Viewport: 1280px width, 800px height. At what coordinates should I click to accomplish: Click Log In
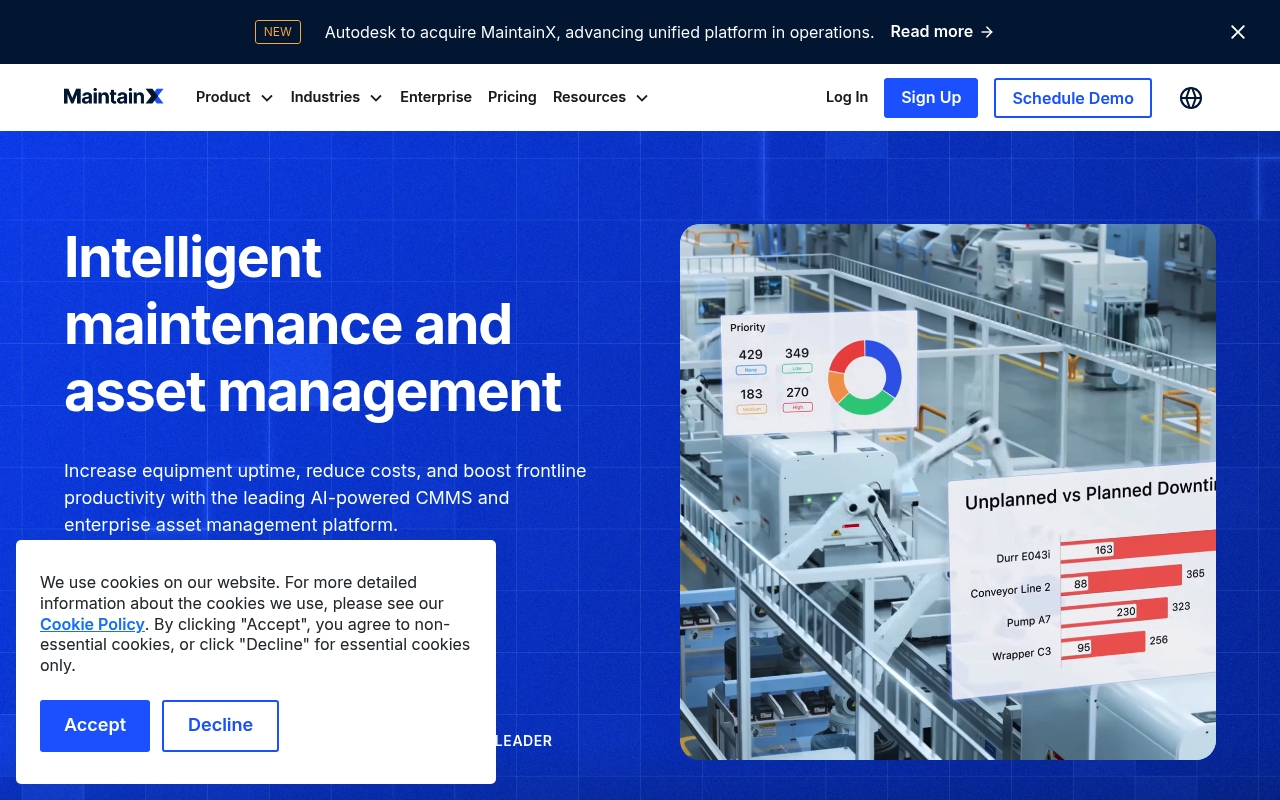(x=847, y=97)
